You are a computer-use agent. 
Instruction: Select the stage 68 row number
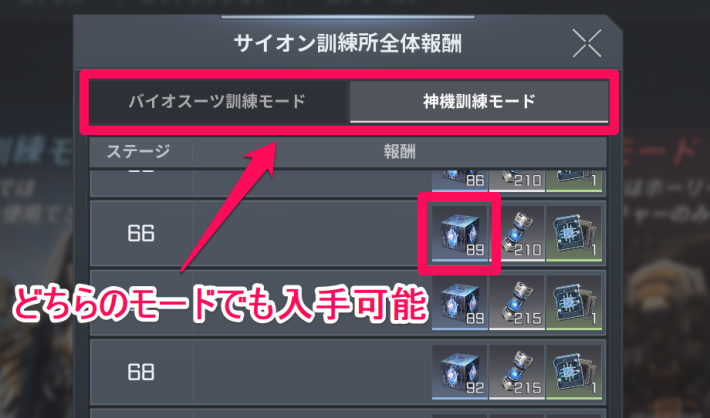[141, 372]
